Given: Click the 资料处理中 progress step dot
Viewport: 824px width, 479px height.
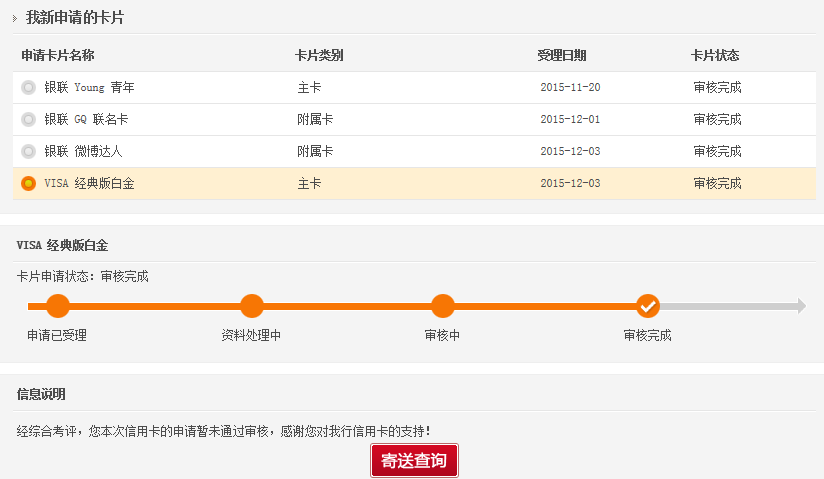Looking at the screenshot, I should click(252, 306).
